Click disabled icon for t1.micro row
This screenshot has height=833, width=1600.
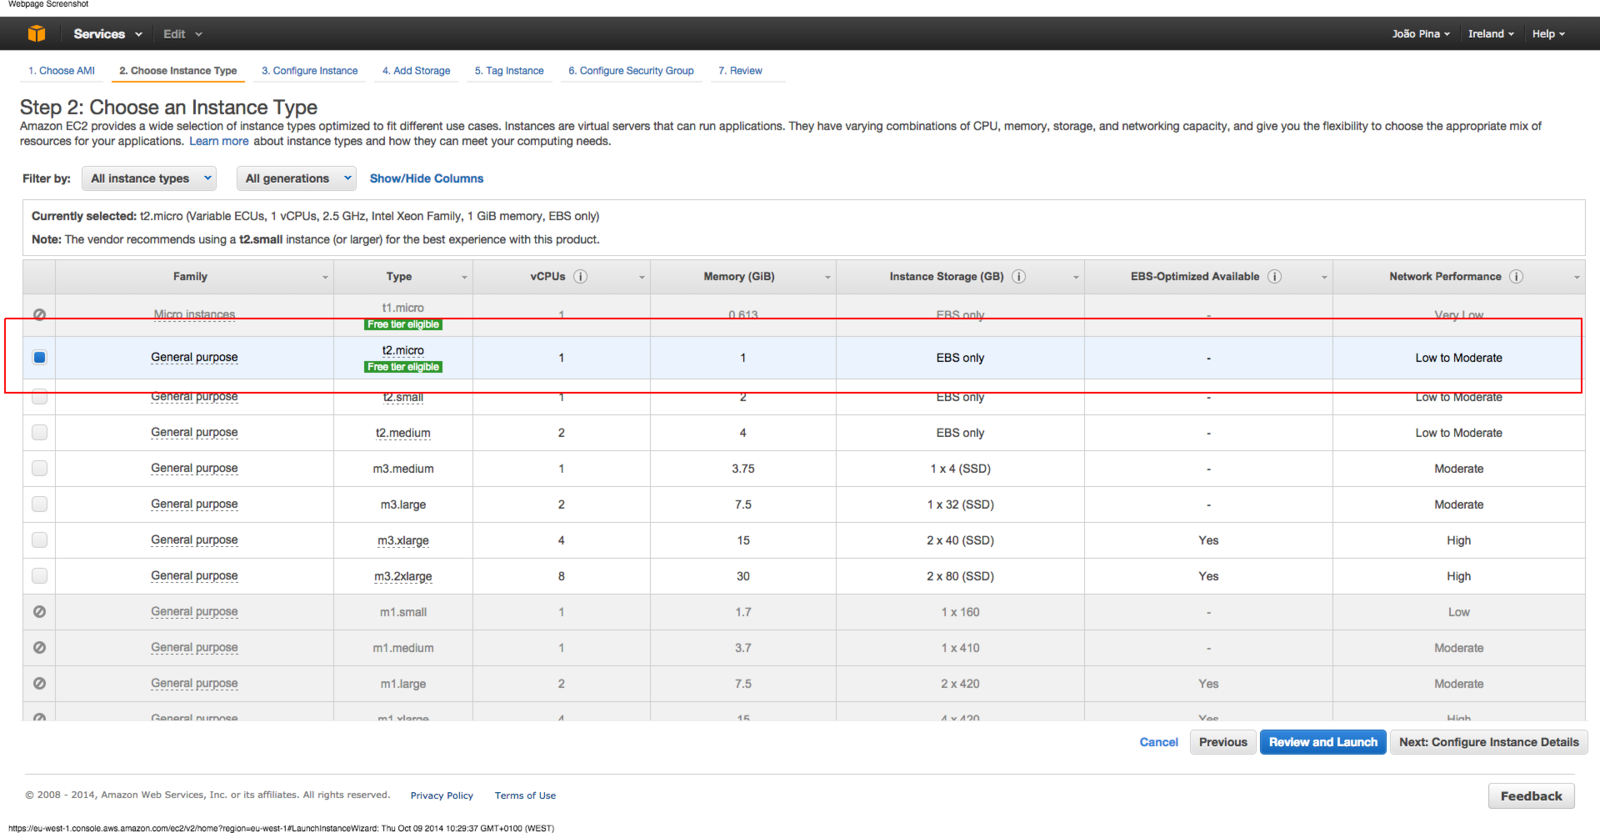pyautogui.click(x=39, y=314)
